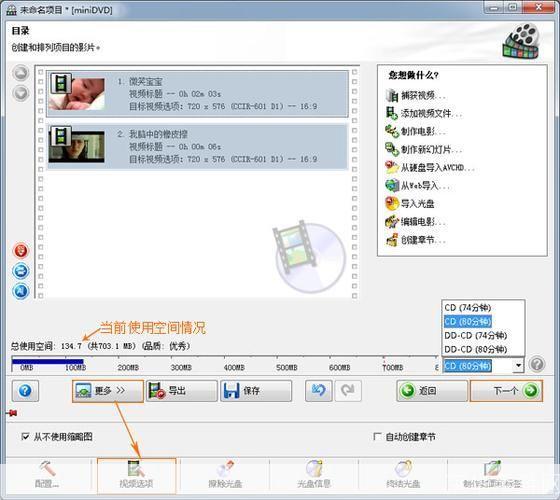This screenshot has height=500, width=560.
Task: Open 制作新幻灯片... to make a slideshow
Action: pos(424,149)
